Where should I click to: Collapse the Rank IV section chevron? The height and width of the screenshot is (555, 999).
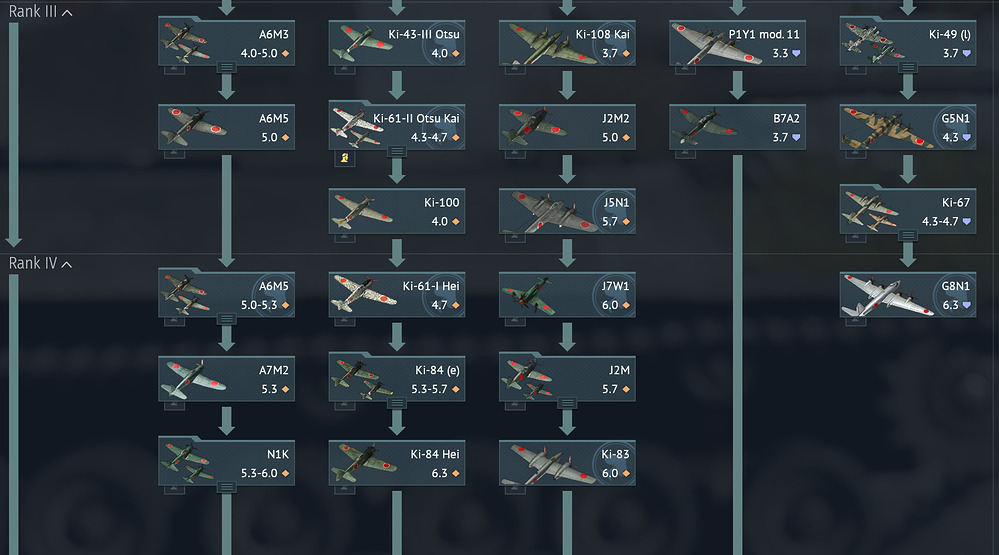coord(67,264)
